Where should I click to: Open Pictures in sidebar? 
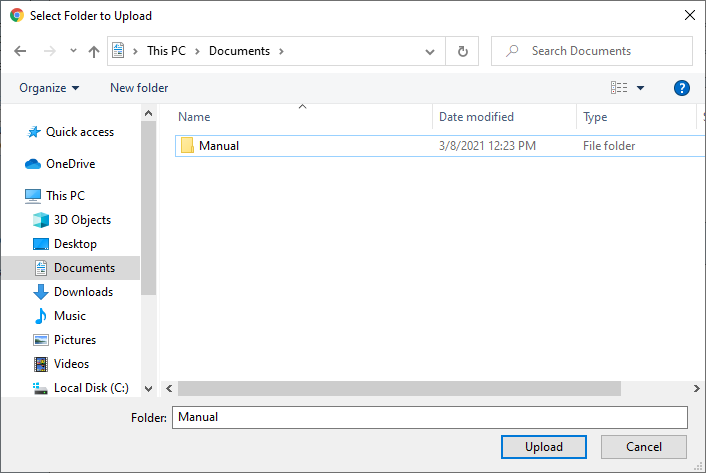coord(75,340)
